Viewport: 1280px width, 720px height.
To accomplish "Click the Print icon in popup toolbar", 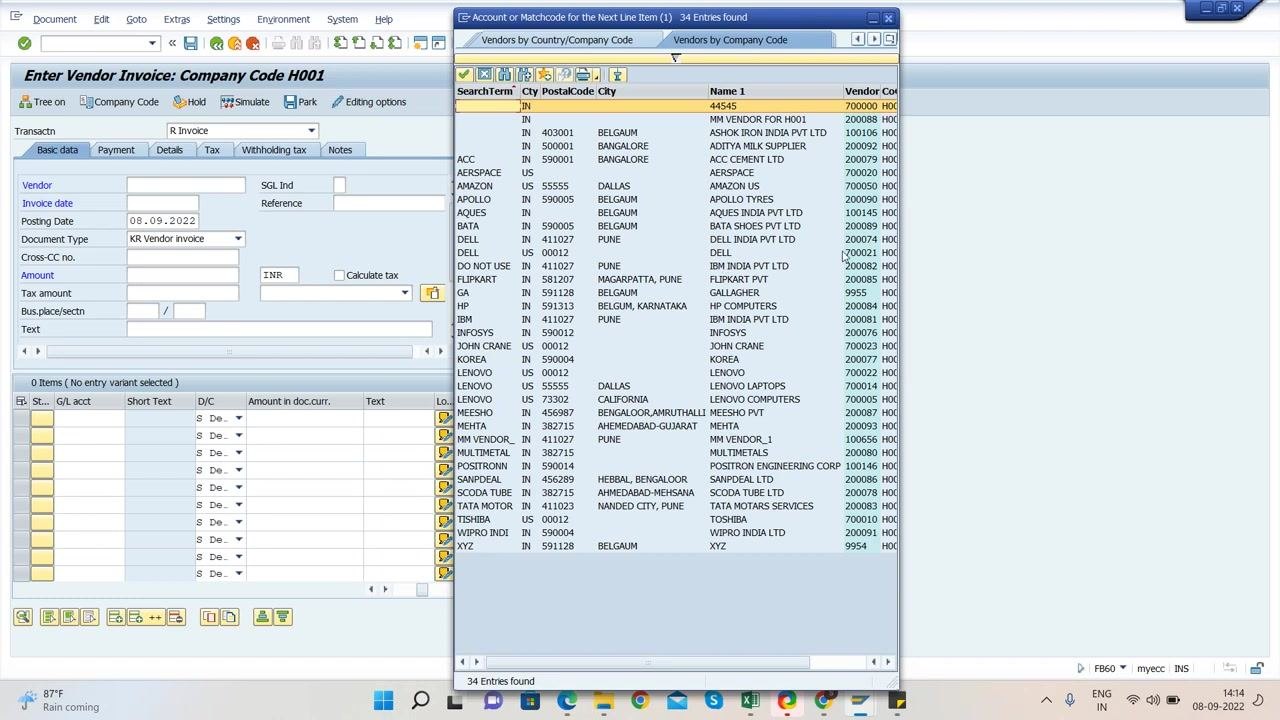I will pyautogui.click(x=584, y=75).
